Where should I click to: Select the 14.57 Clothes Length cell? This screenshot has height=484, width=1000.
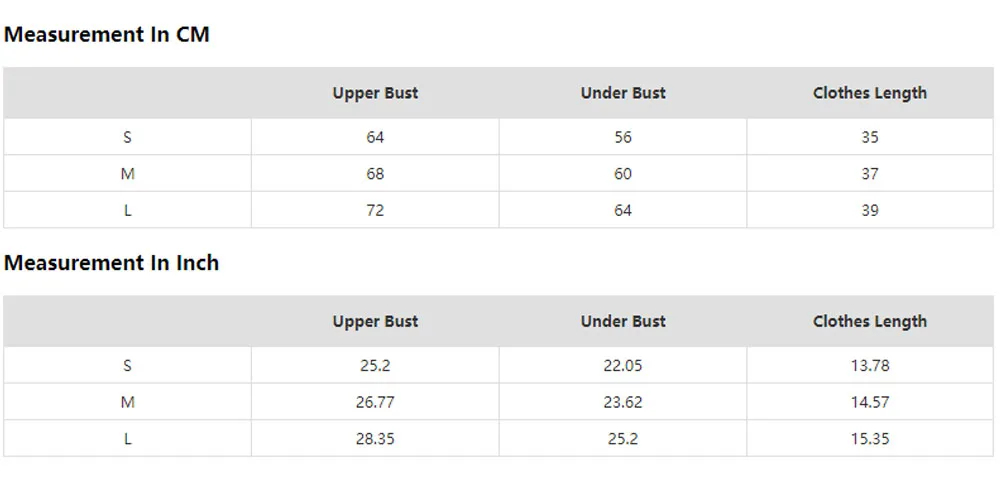click(870, 402)
